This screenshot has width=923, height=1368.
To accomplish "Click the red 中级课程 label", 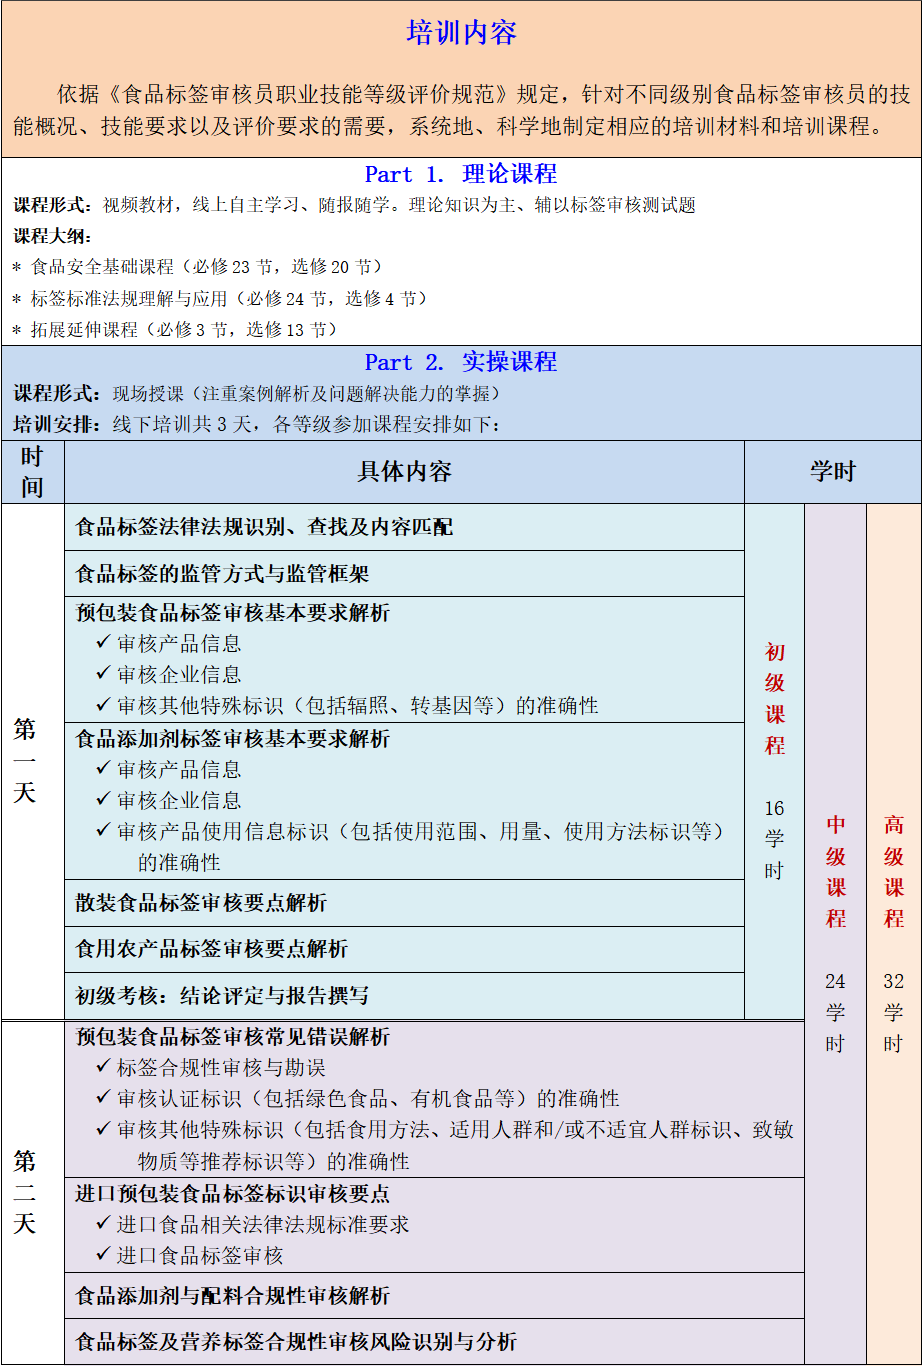I will point(835,871).
